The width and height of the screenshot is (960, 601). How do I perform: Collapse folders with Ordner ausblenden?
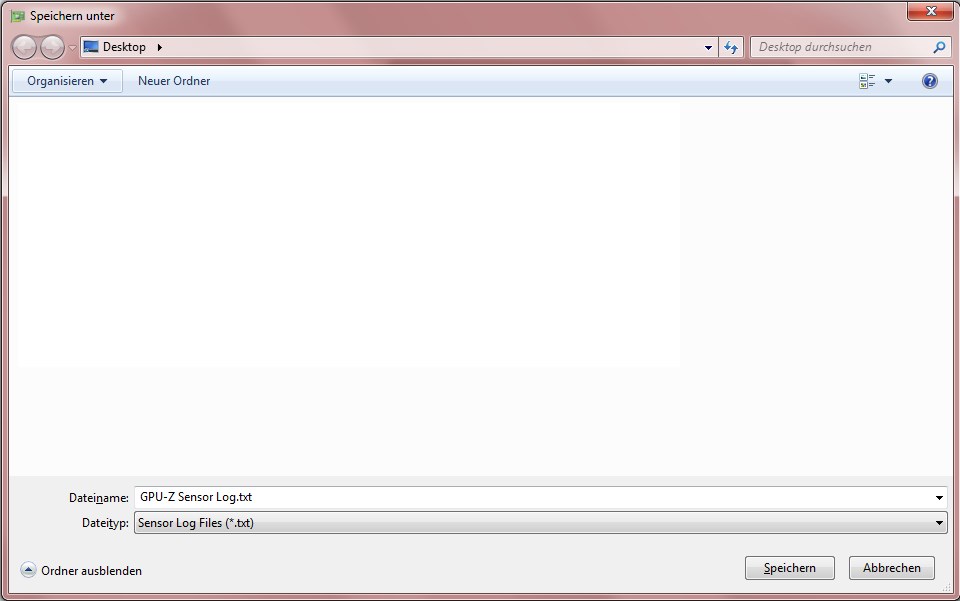tap(81, 570)
